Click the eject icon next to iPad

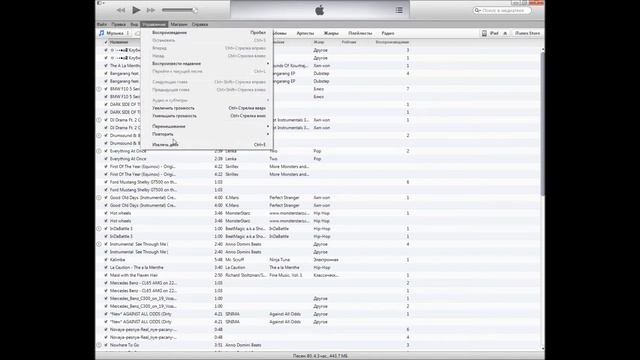(505, 33)
